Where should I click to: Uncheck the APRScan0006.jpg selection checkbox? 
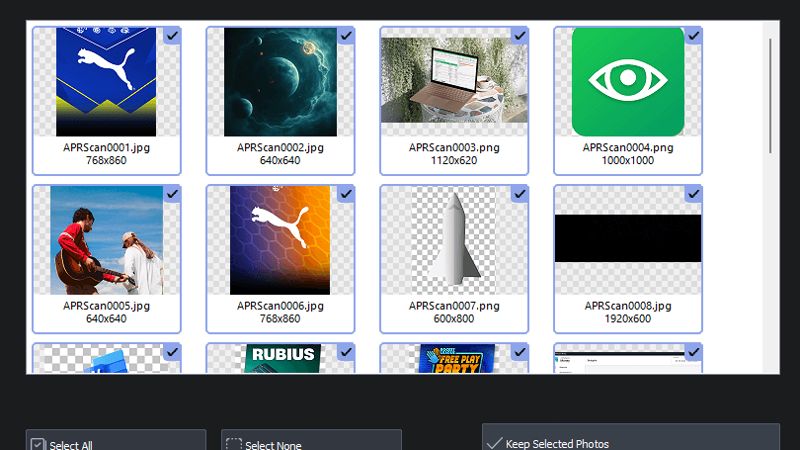(x=346, y=194)
